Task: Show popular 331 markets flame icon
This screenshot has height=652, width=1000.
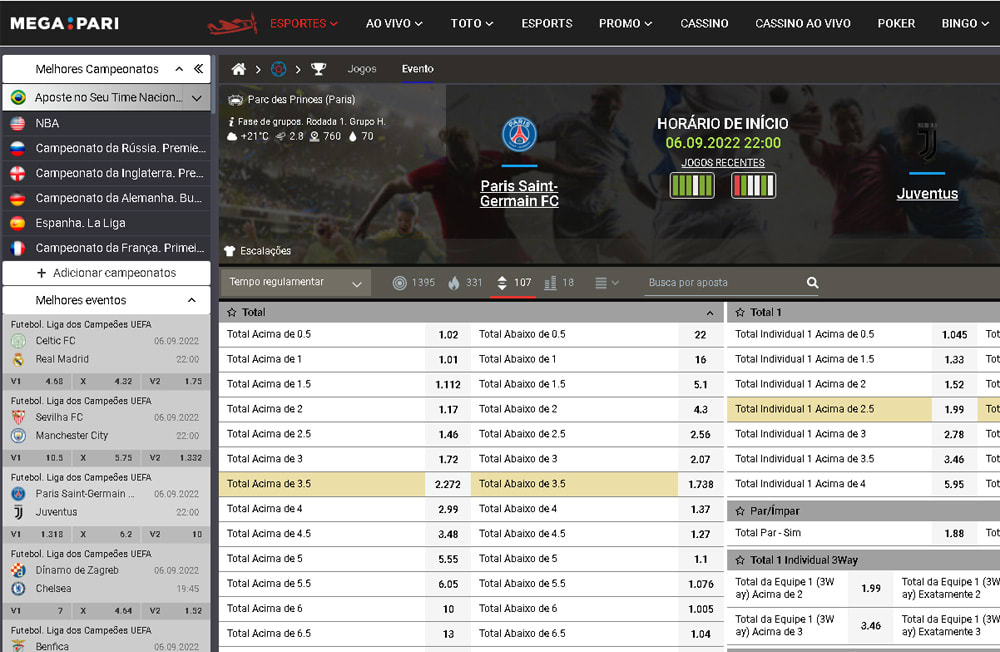Action: click(453, 283)
